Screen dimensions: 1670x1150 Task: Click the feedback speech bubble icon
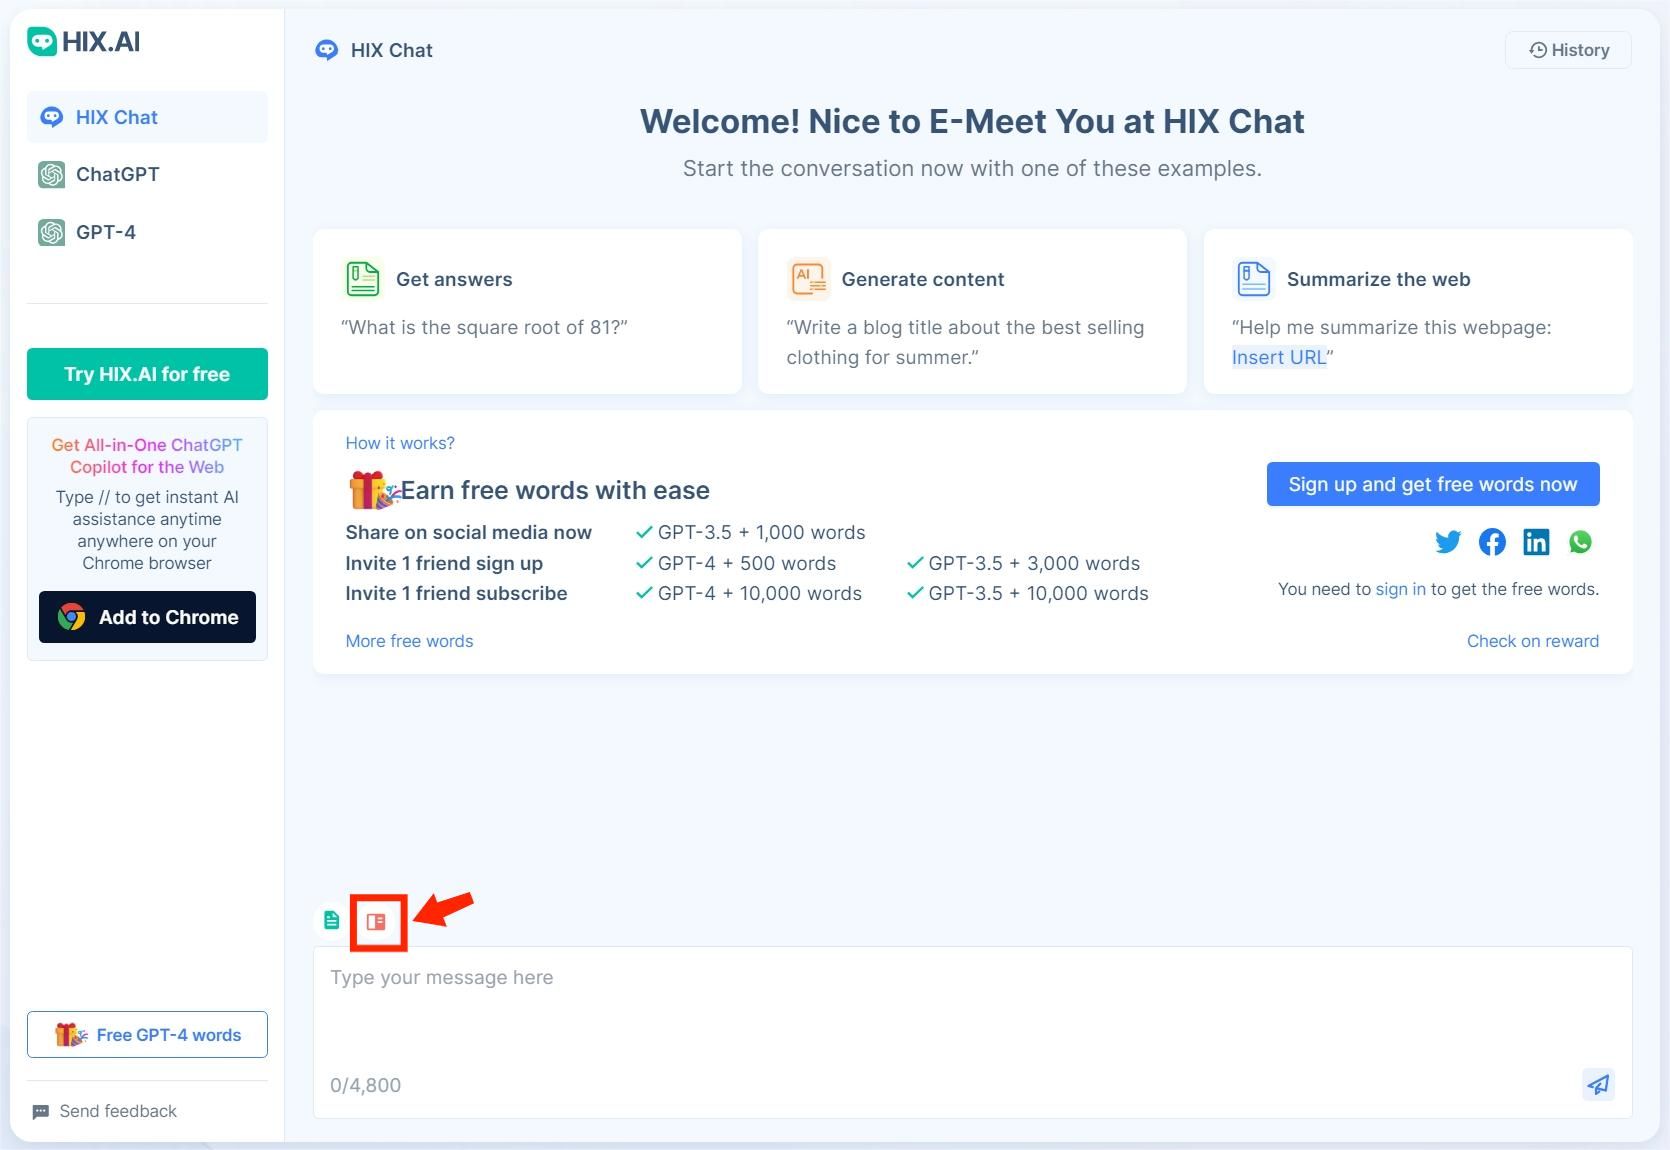pyautogui.click(x=41, y=1112)
